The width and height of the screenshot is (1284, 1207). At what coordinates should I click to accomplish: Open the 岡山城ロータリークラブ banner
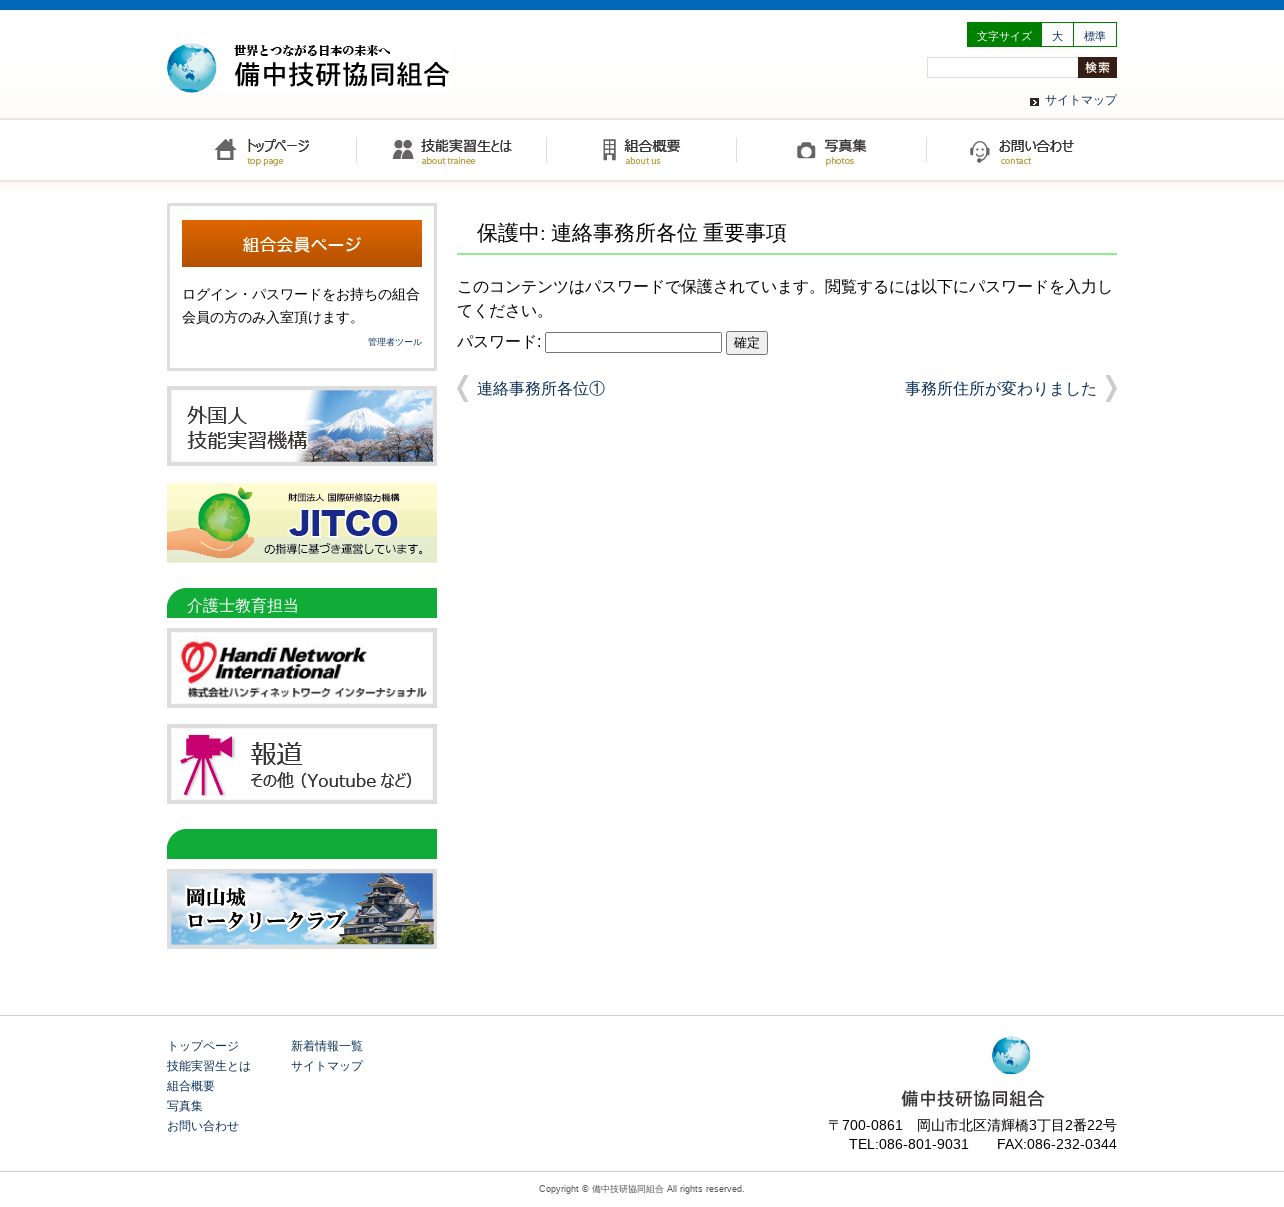pos(302,909)
